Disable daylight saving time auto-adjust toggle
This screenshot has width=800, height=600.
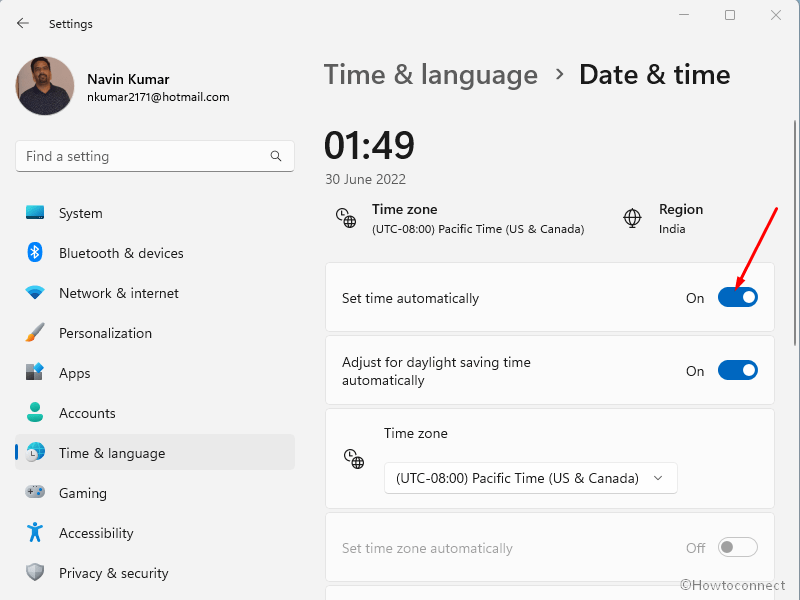[x=738, y=371]
